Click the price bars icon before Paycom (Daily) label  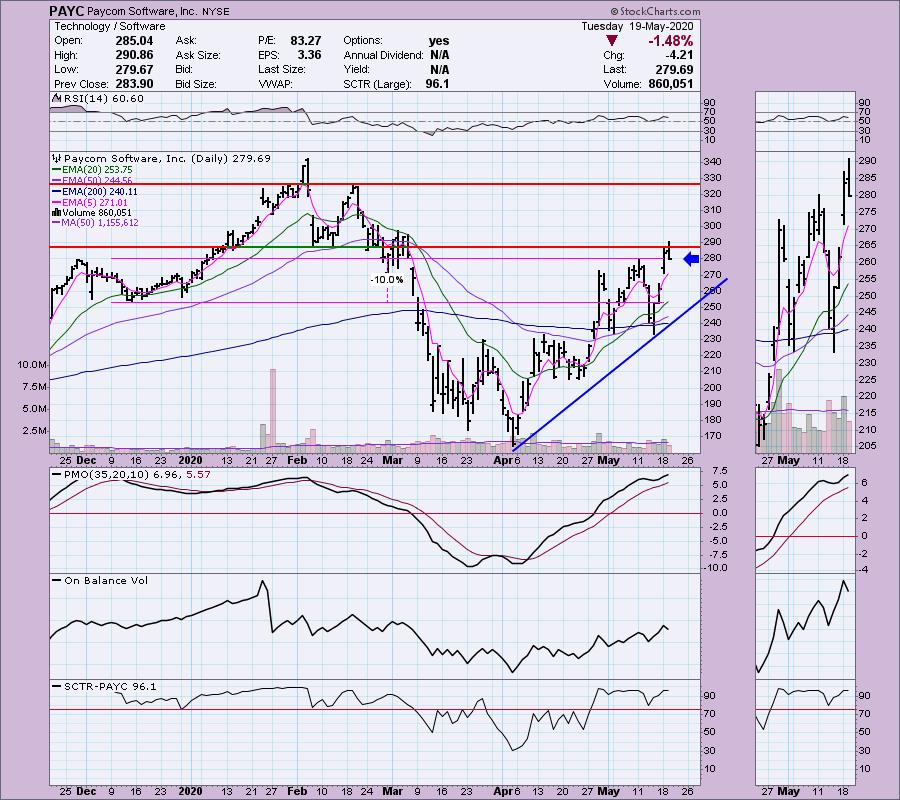coord(56,158)
